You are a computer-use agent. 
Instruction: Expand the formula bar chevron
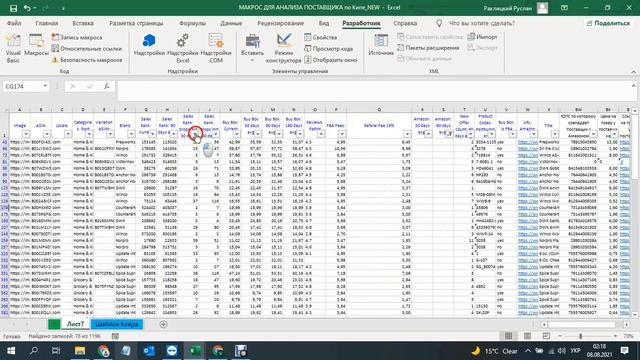pyautogui.click(x=633, y=86)
